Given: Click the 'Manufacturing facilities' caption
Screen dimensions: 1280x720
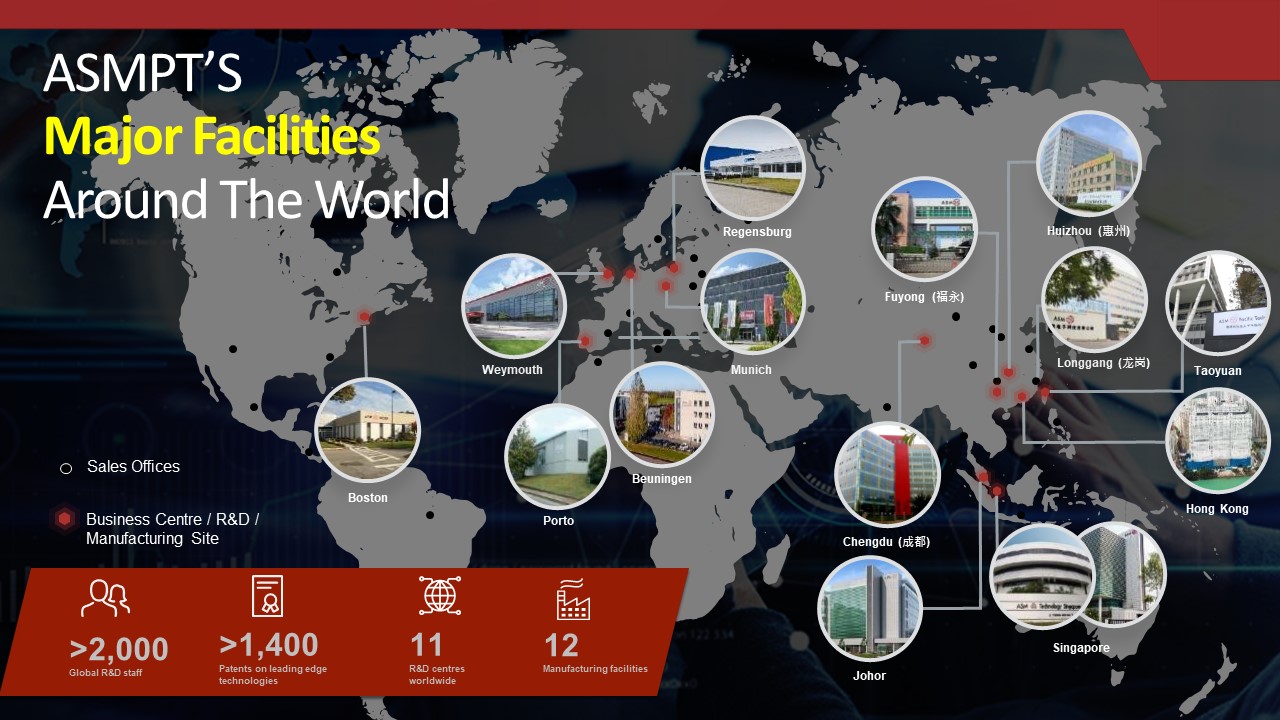Looking at the screenshot, I should click(595, 669).
